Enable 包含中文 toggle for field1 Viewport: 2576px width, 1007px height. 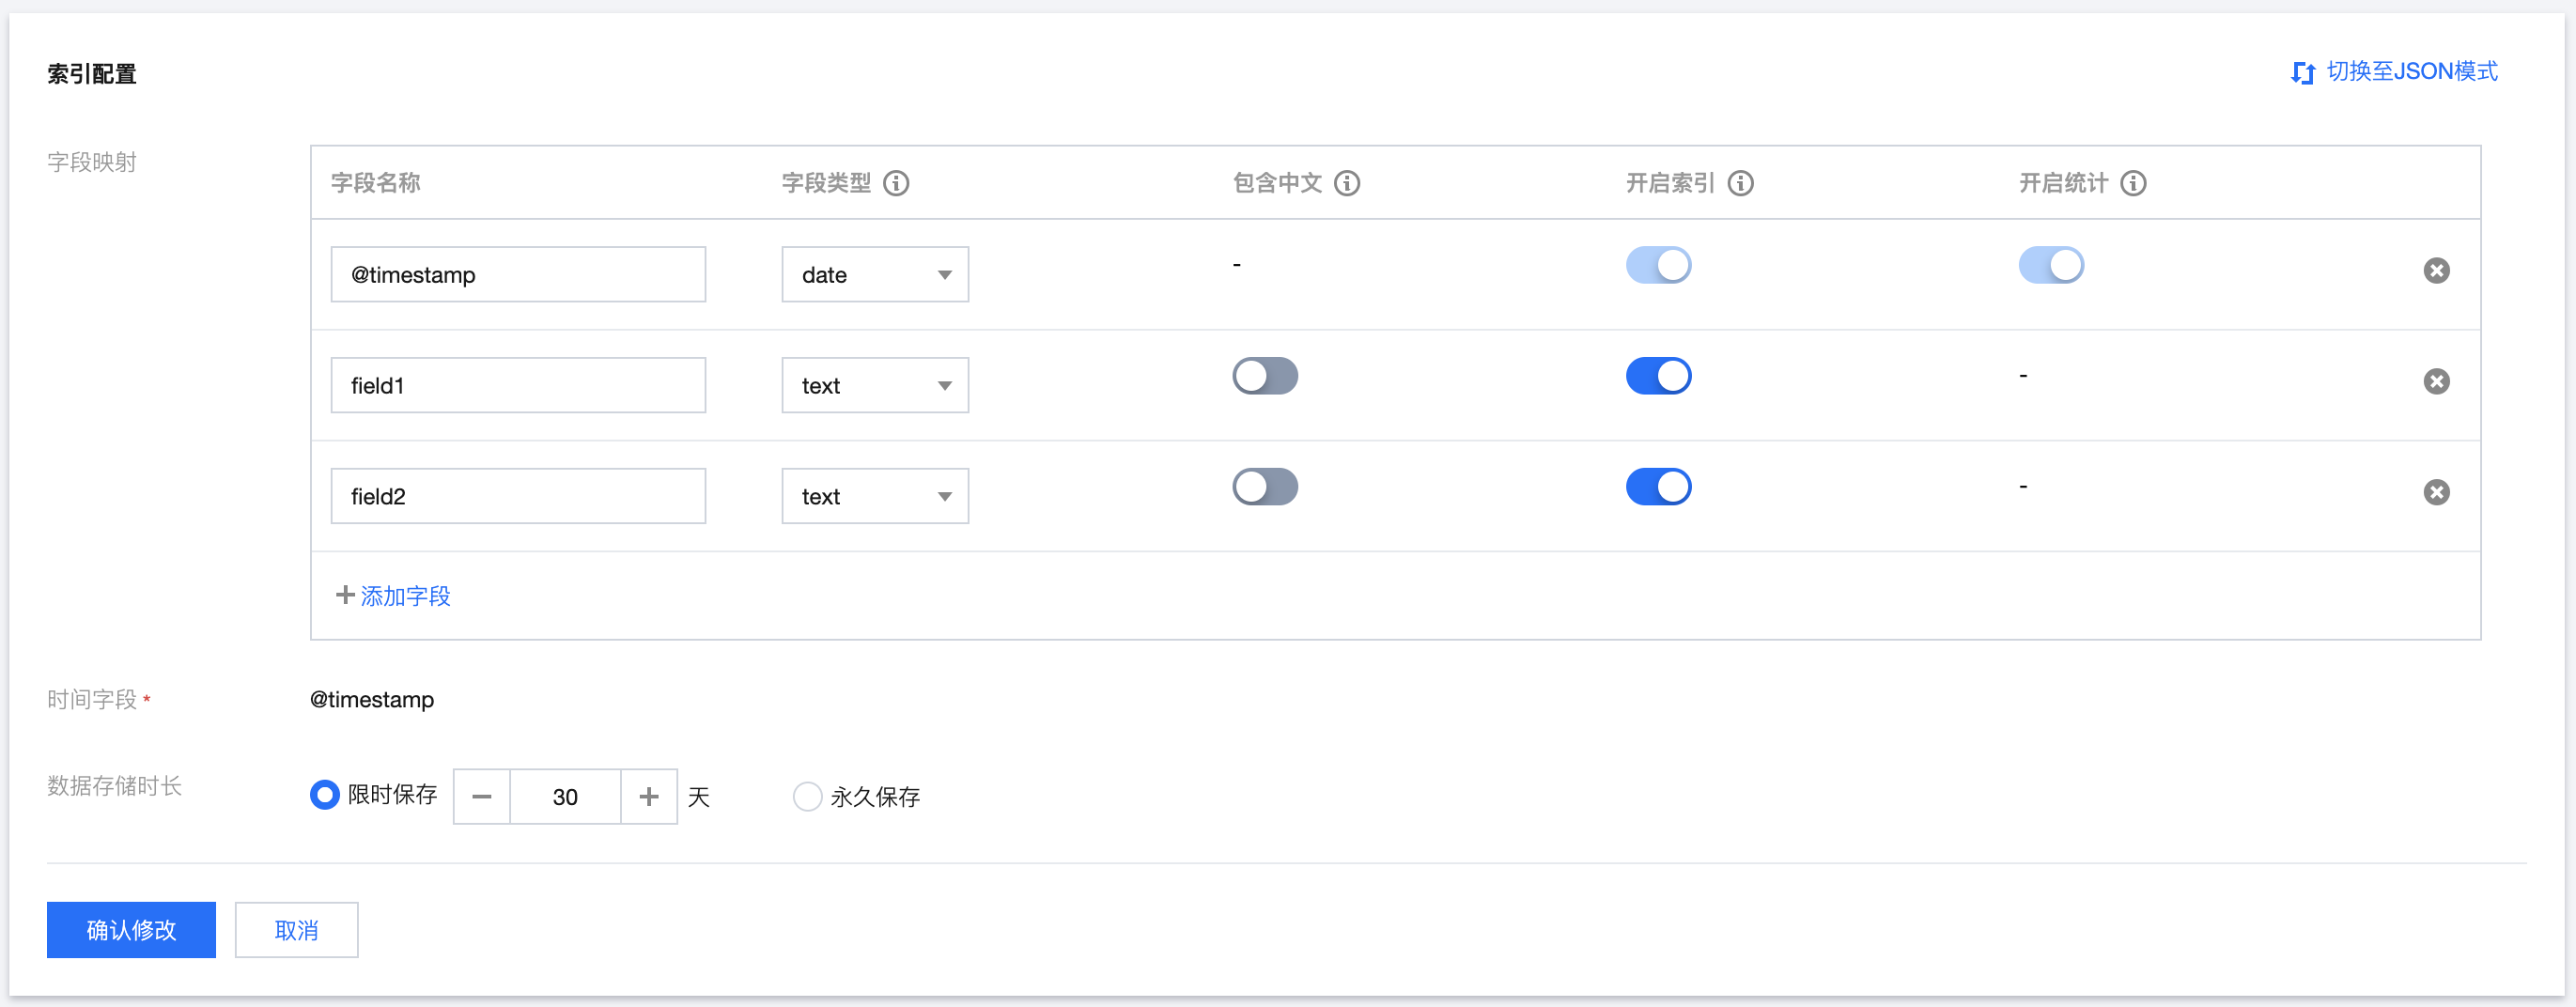point(1265,377)
